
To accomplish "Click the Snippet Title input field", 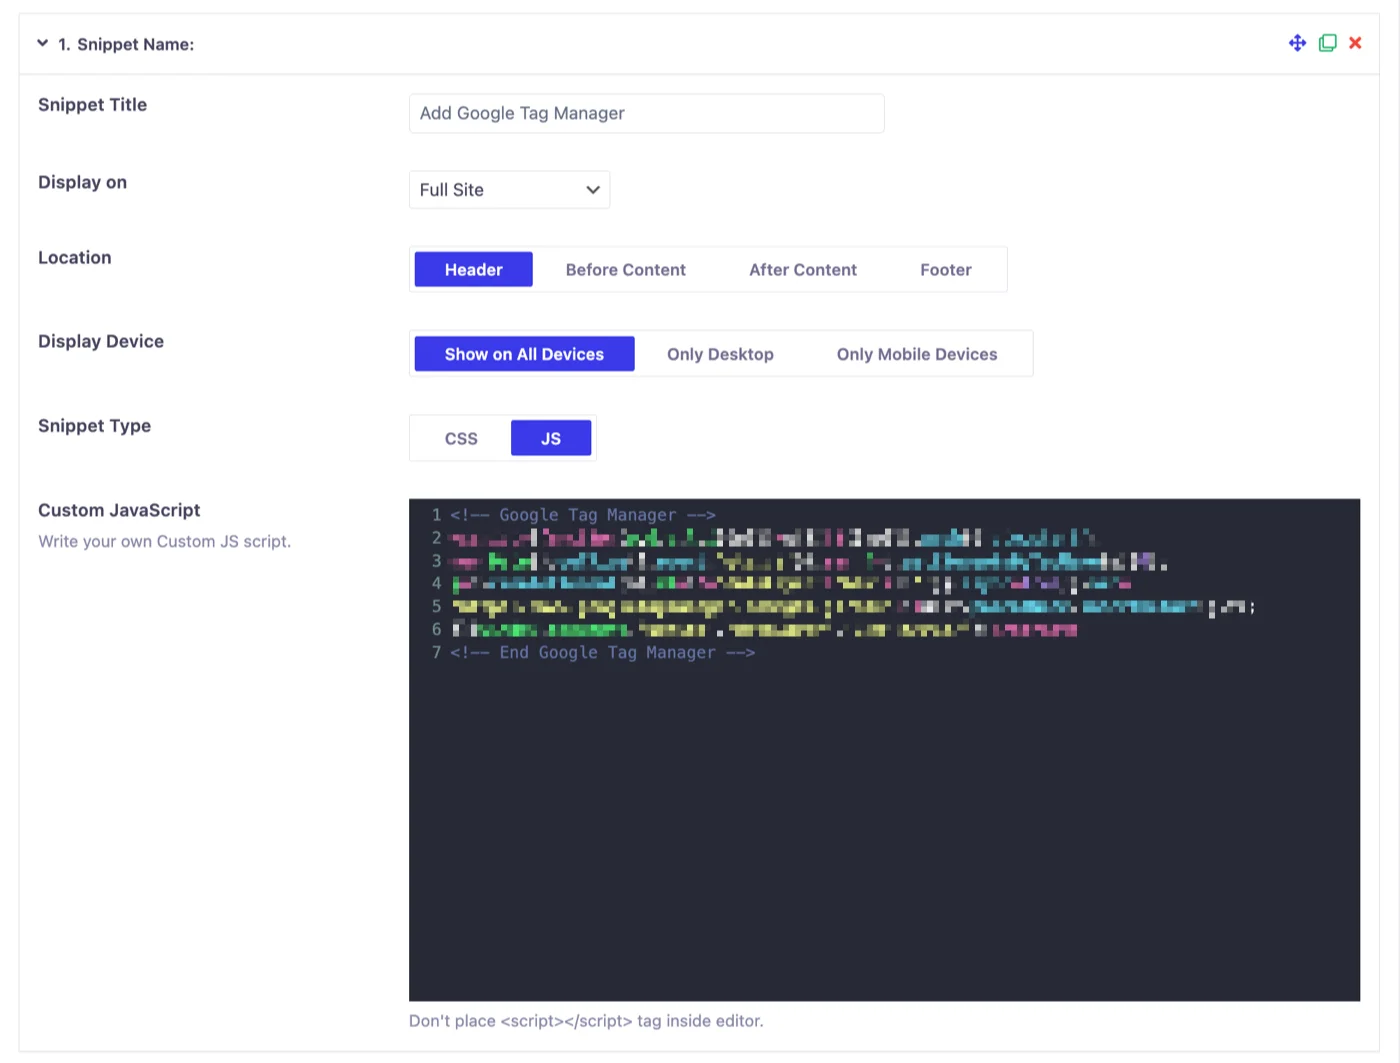I will (x=646, y=113).
